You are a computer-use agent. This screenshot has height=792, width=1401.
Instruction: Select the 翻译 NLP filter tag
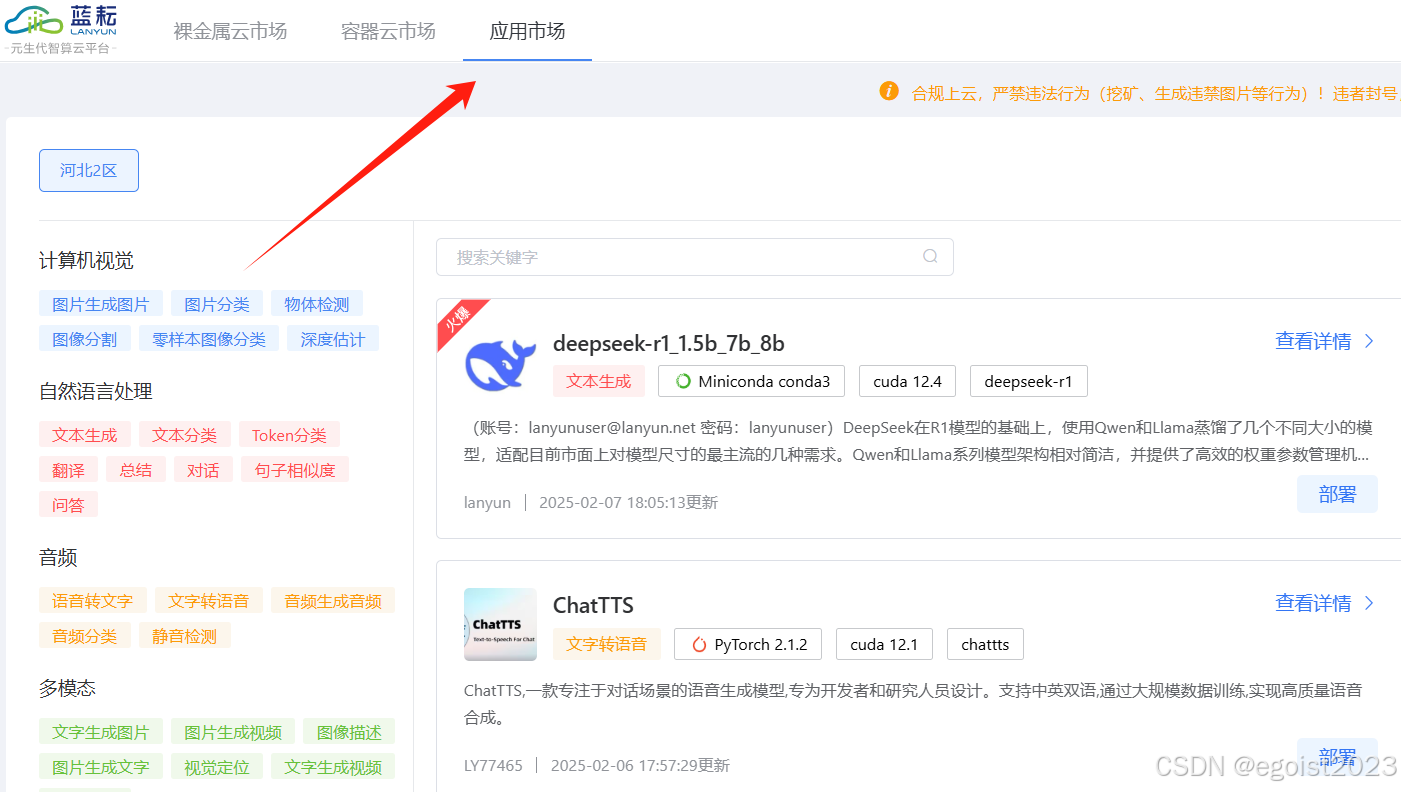68,469
